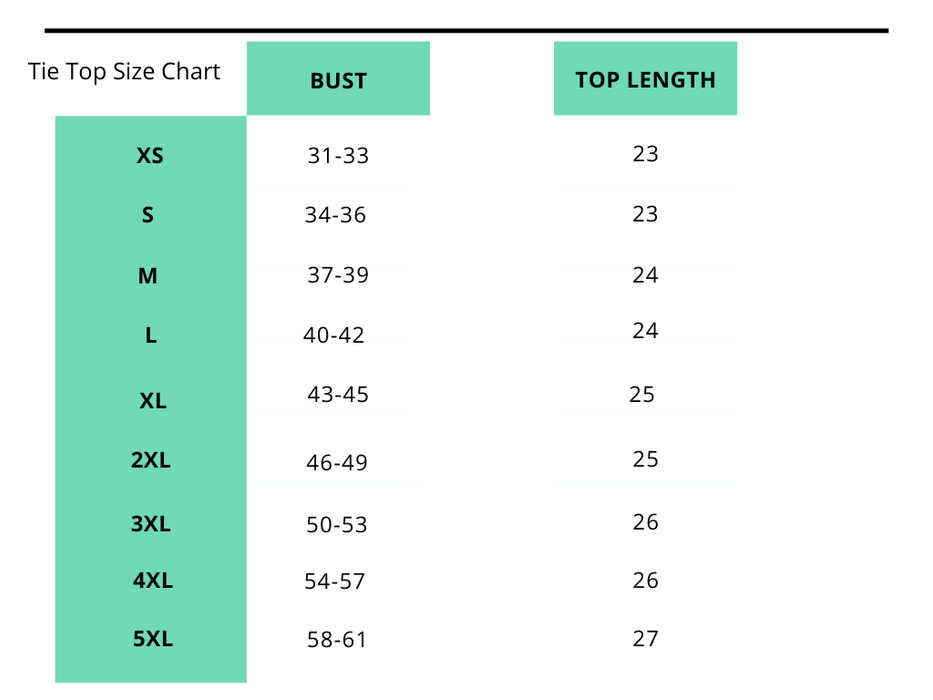Screen dimensions: 933x700
Task: Select the XL size row label
Action: (152, 401)
